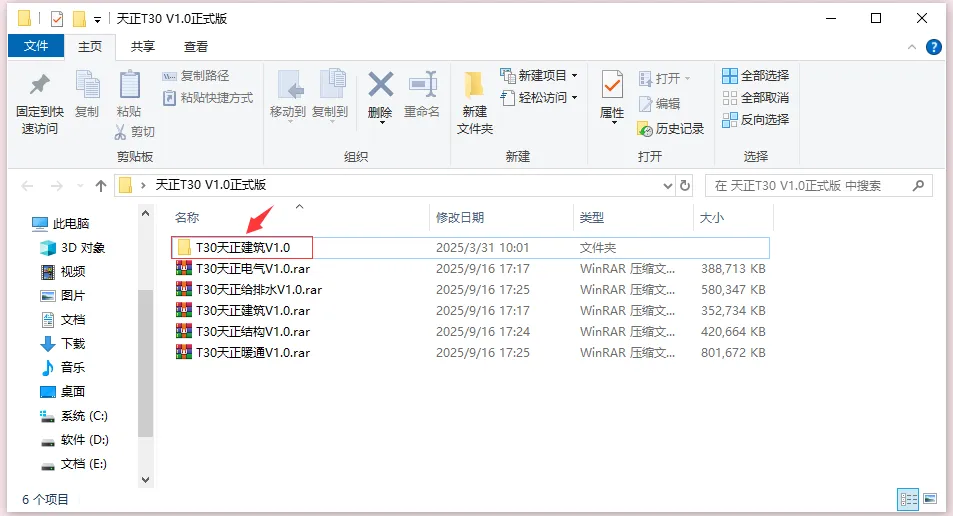Screen dimensions: 953x516
Task: Select Paste shortcut in ribbon
Action: click(208, 98)
